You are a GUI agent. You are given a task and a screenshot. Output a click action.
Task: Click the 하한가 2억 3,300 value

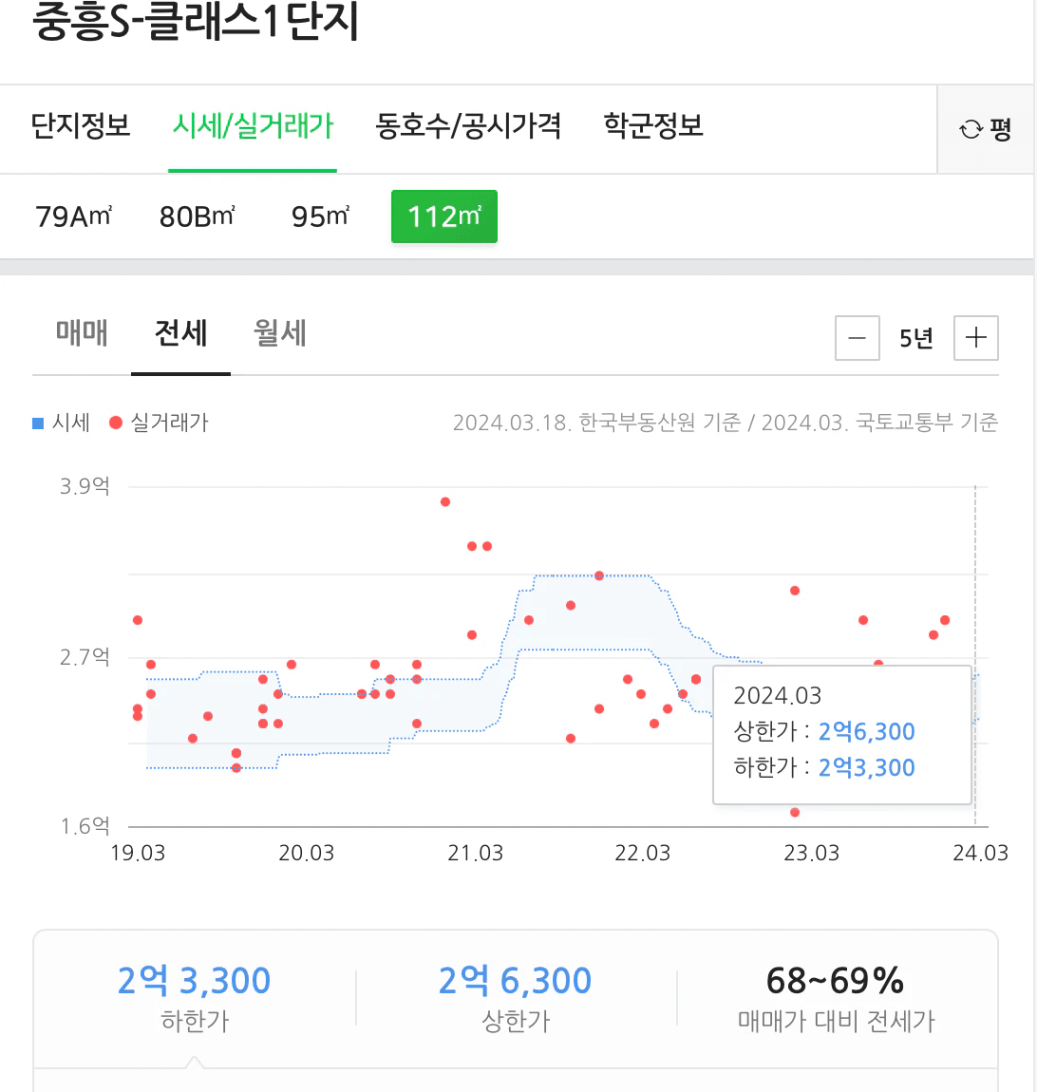pyautogui.click(x=194, y=980)
